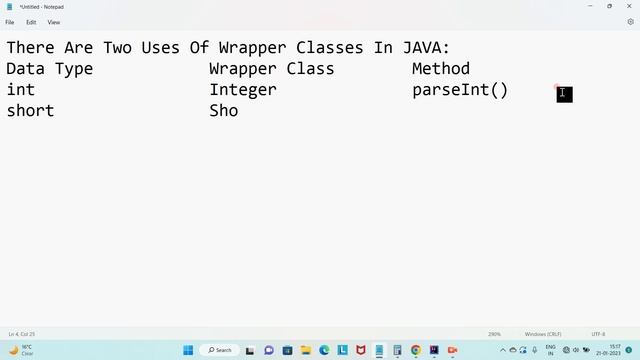Click the parseInt() text
The image size is (640, 360).
(460, 90)
